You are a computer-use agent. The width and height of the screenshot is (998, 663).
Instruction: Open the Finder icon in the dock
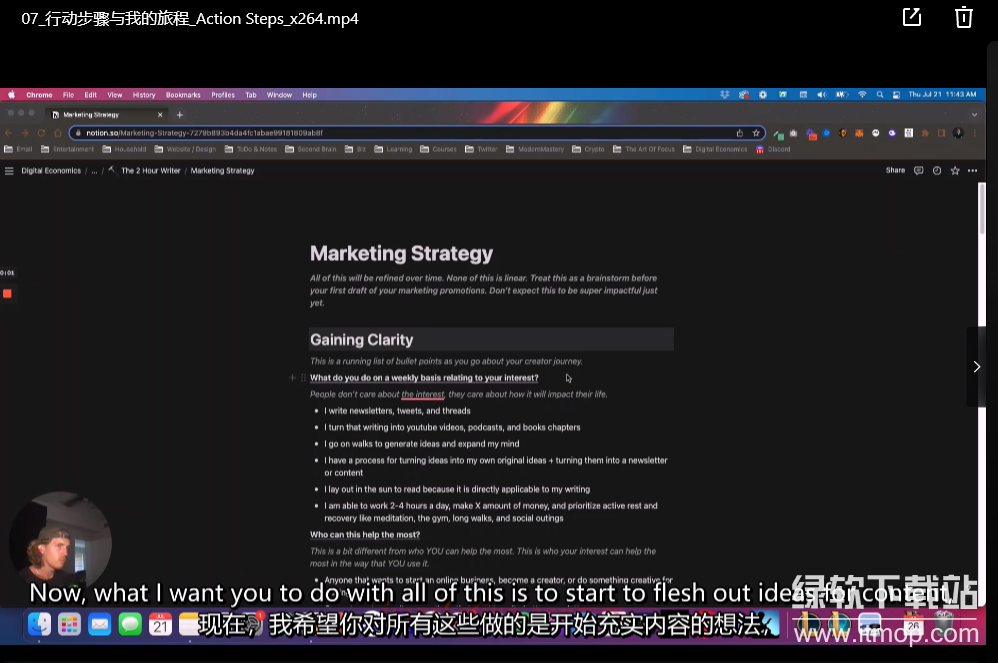(x=39, y=625)
